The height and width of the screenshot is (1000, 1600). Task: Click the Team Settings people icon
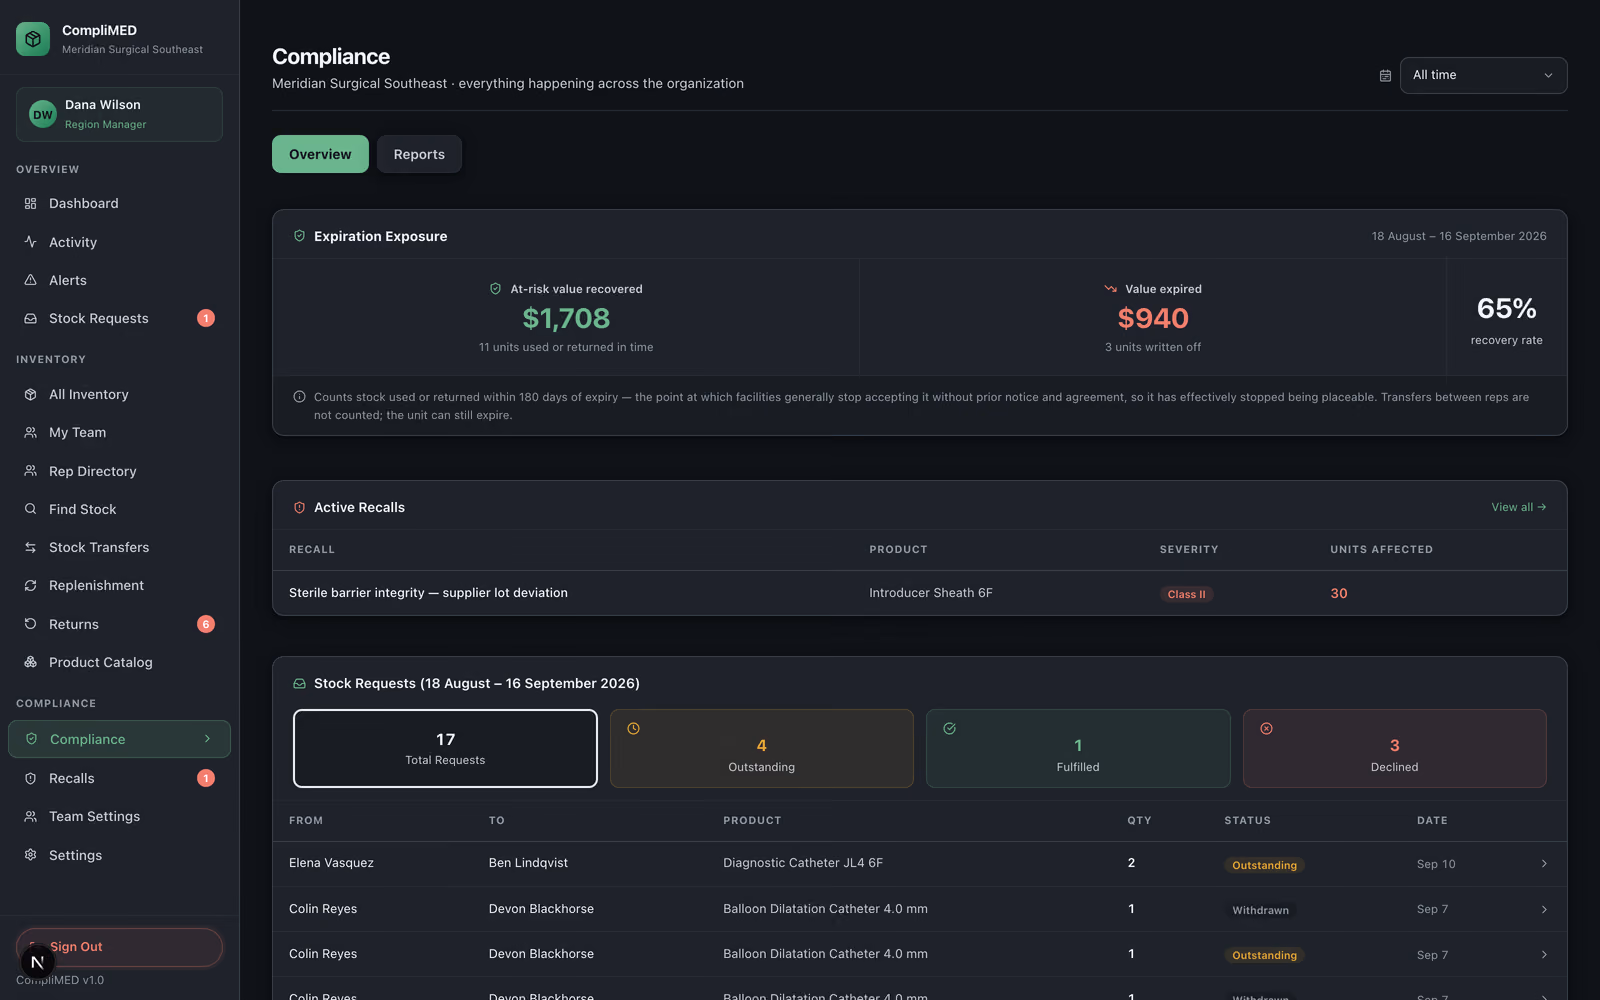pyautogui.click(x=30, y=816)
